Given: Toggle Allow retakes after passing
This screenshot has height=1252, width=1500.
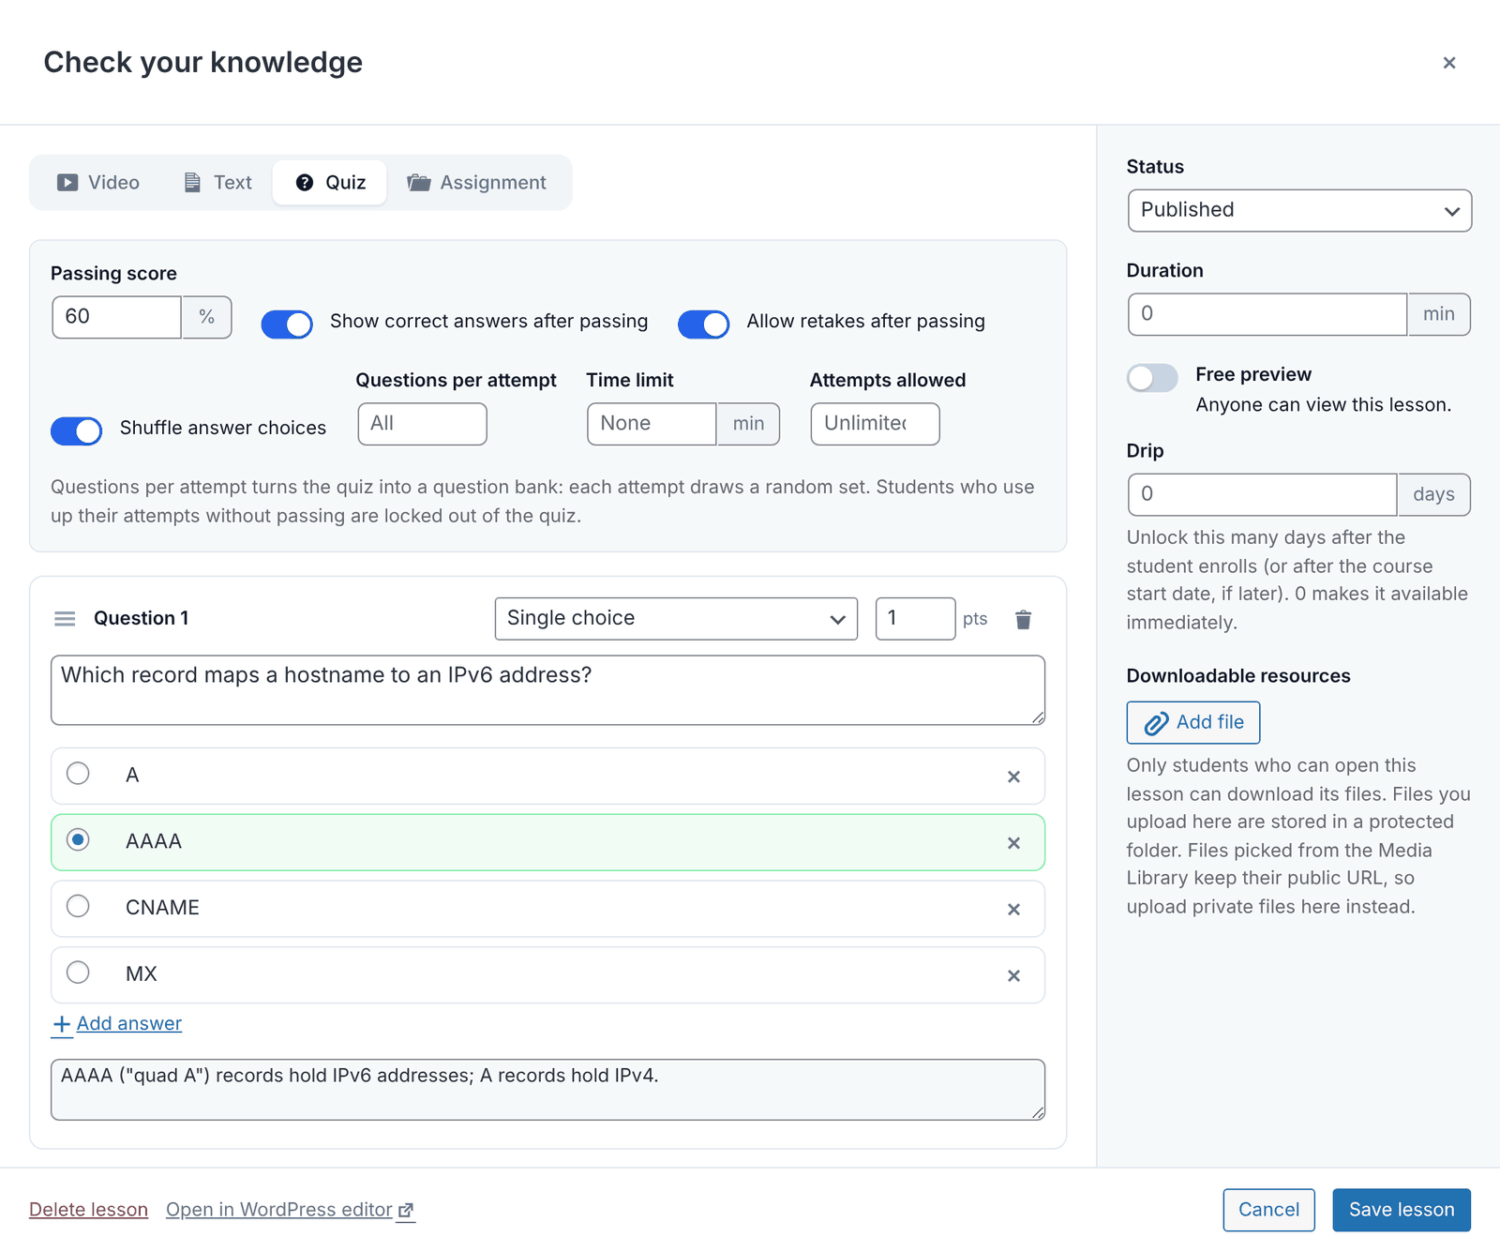Looking at the screenshot, I should pos(704,324).
